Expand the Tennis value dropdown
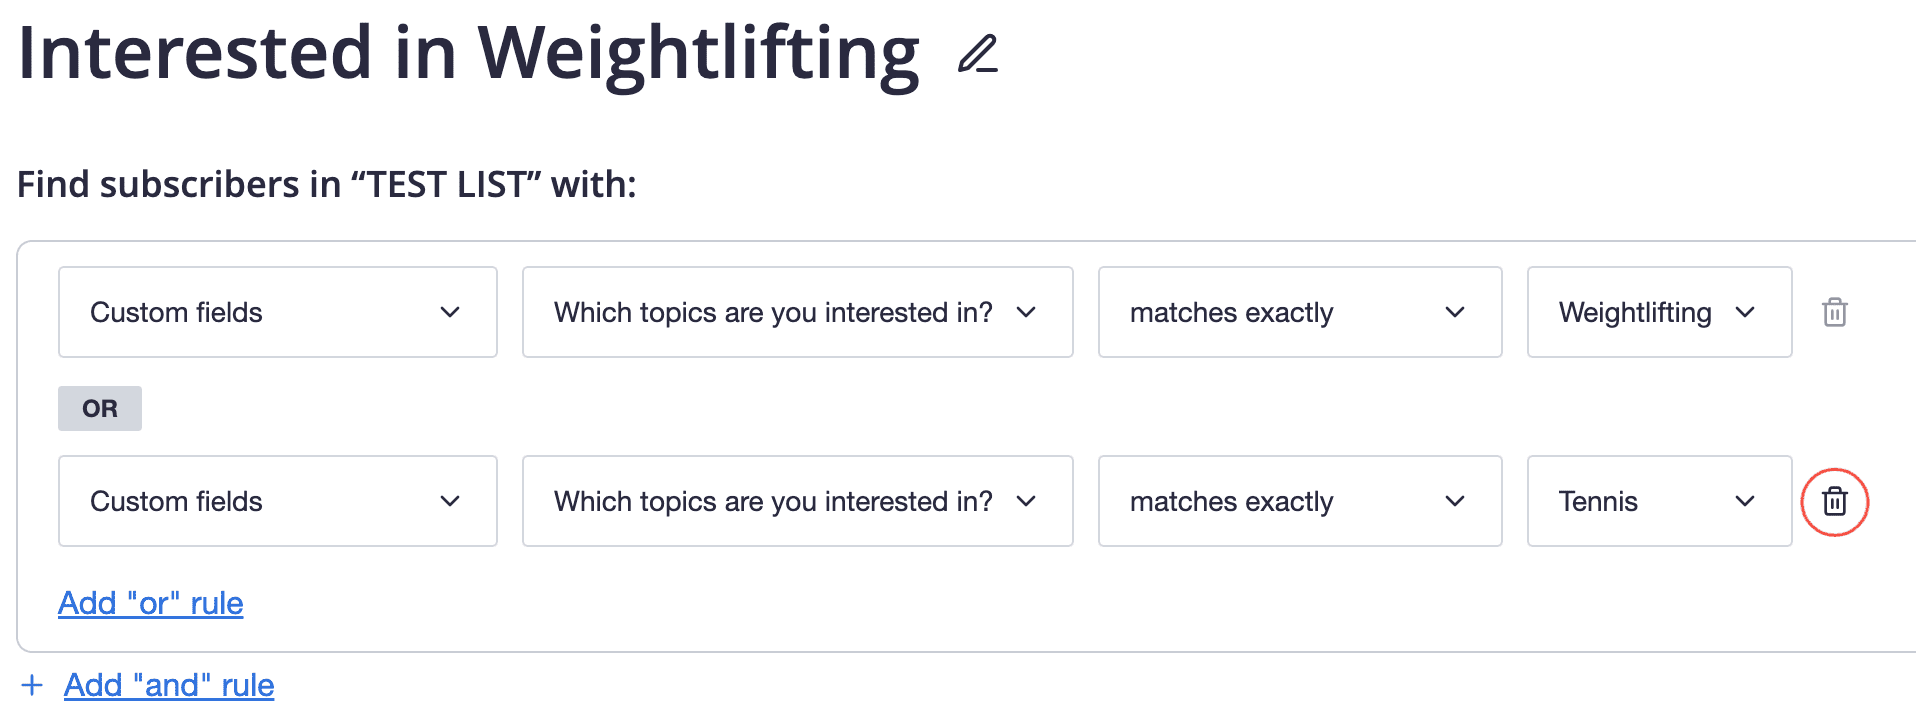The image size is (1916, 728). coord(1658,501)
